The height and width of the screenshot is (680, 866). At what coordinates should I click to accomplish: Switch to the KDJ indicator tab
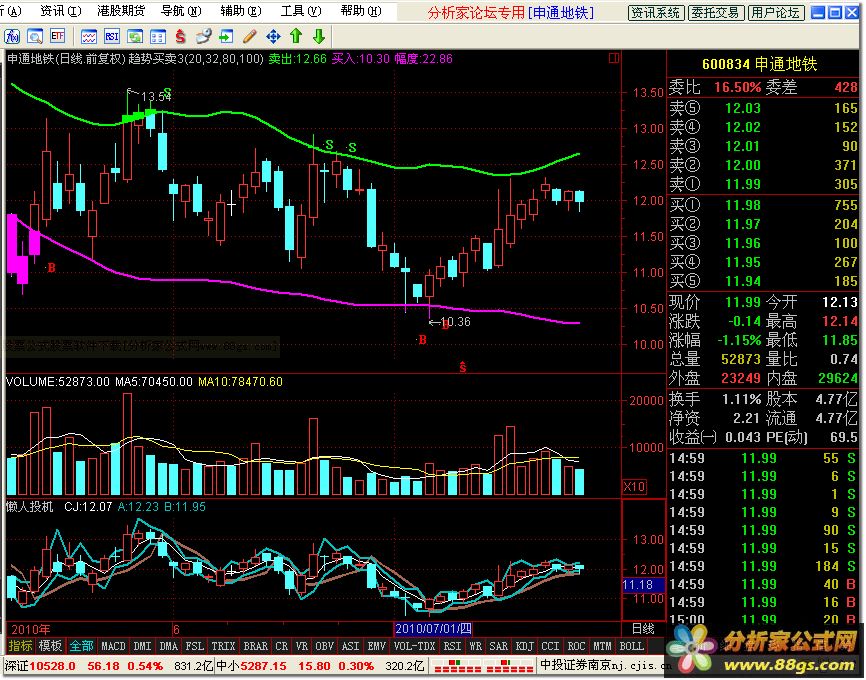[x=525, y=646]
